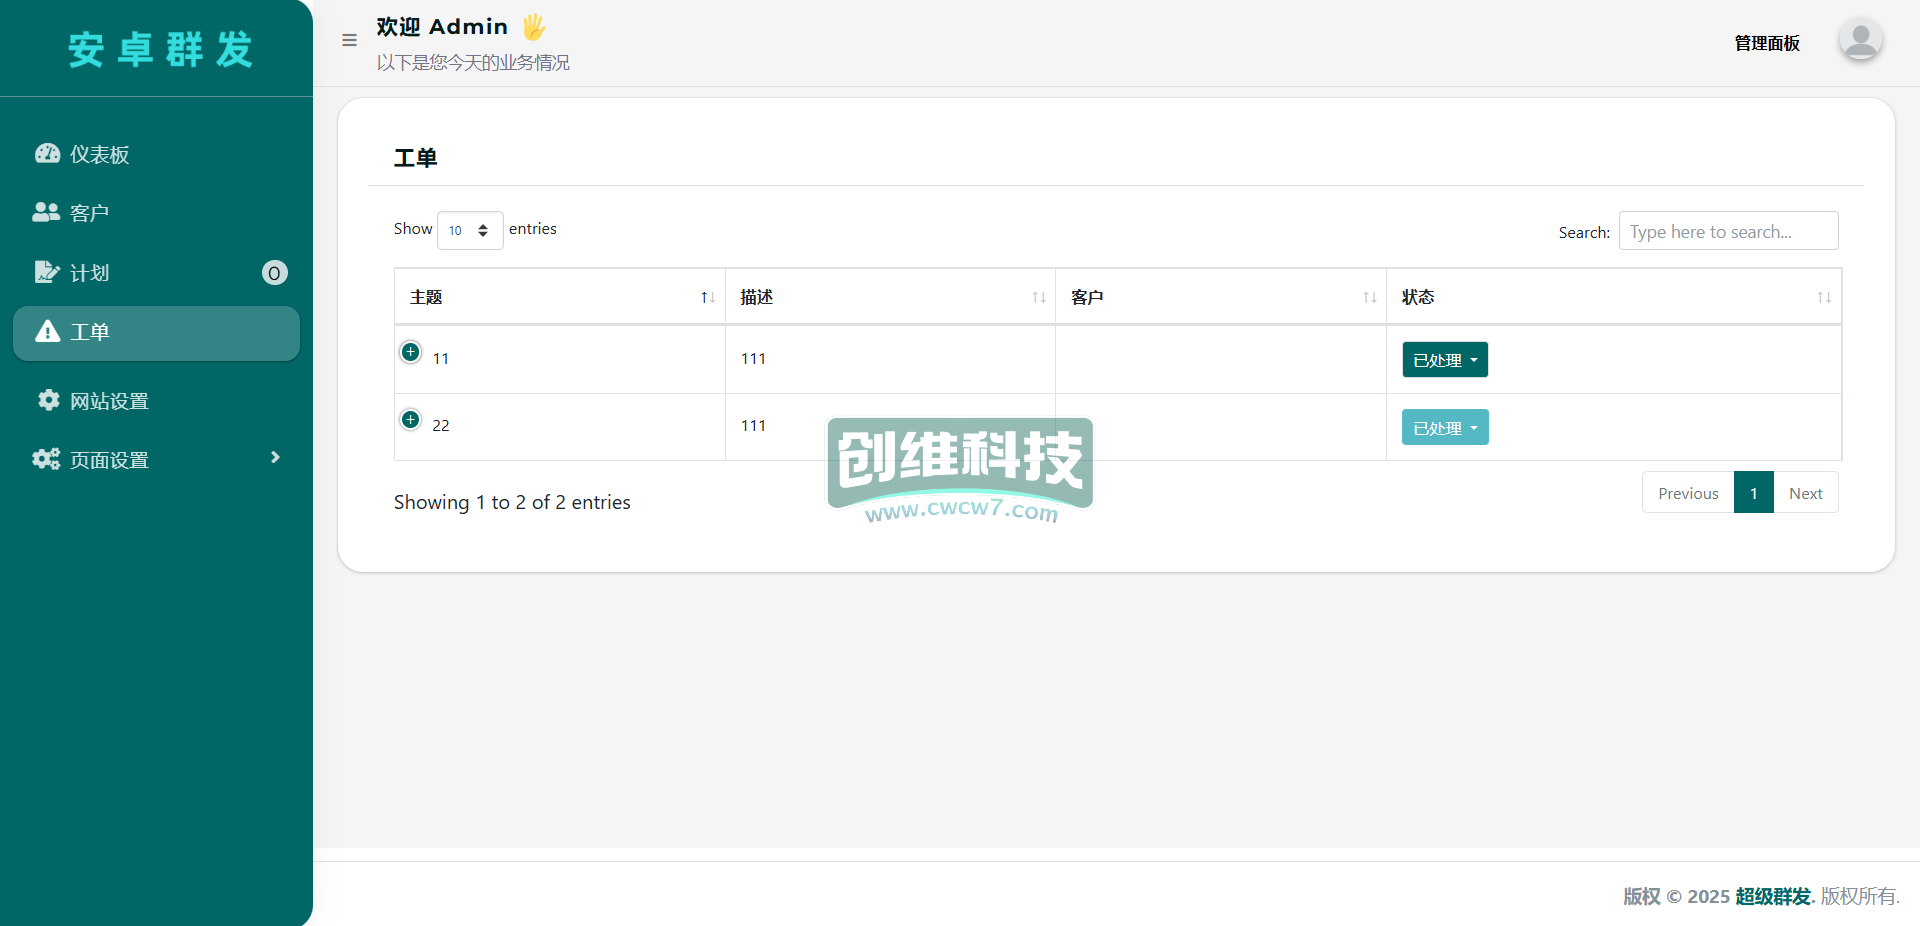Click the 以下是您今天的业务情况 subtitle
This screenshot has height=926, width=1920.
[473, 63]
